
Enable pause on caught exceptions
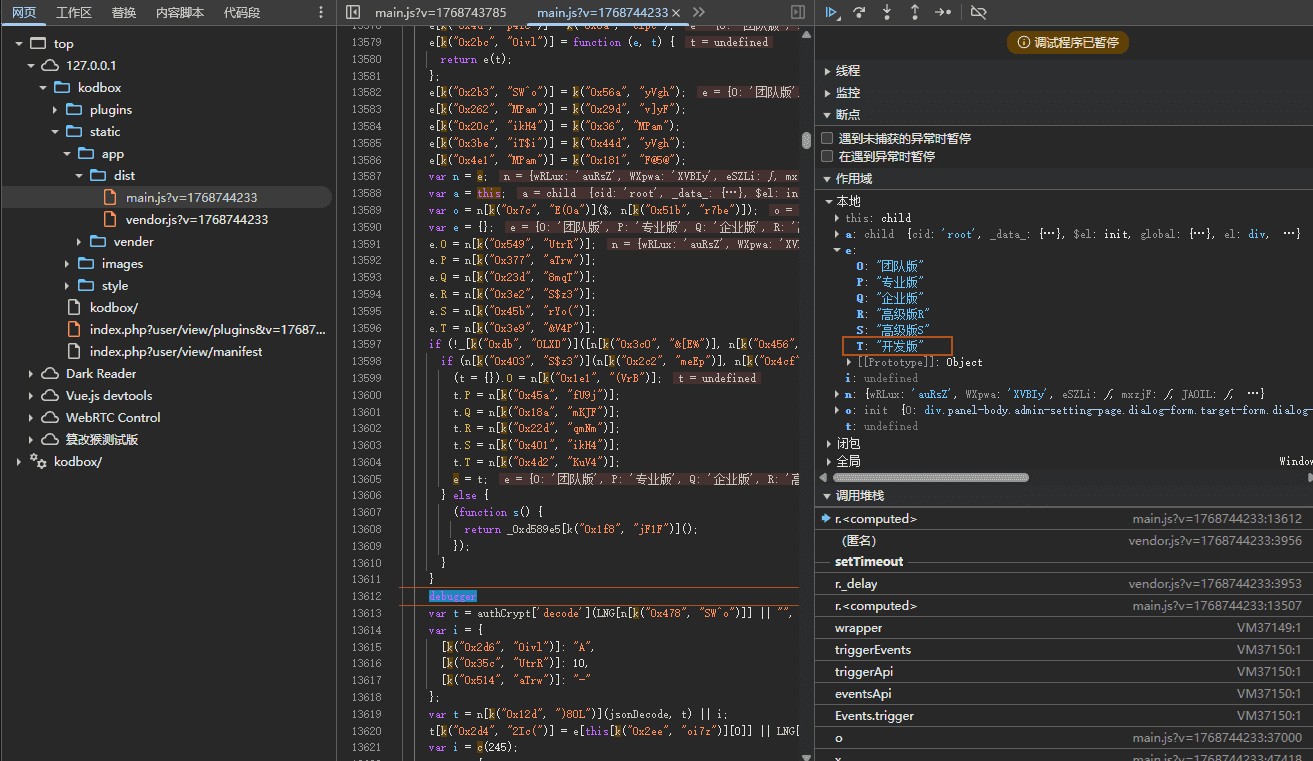click(x=827, y=156)
